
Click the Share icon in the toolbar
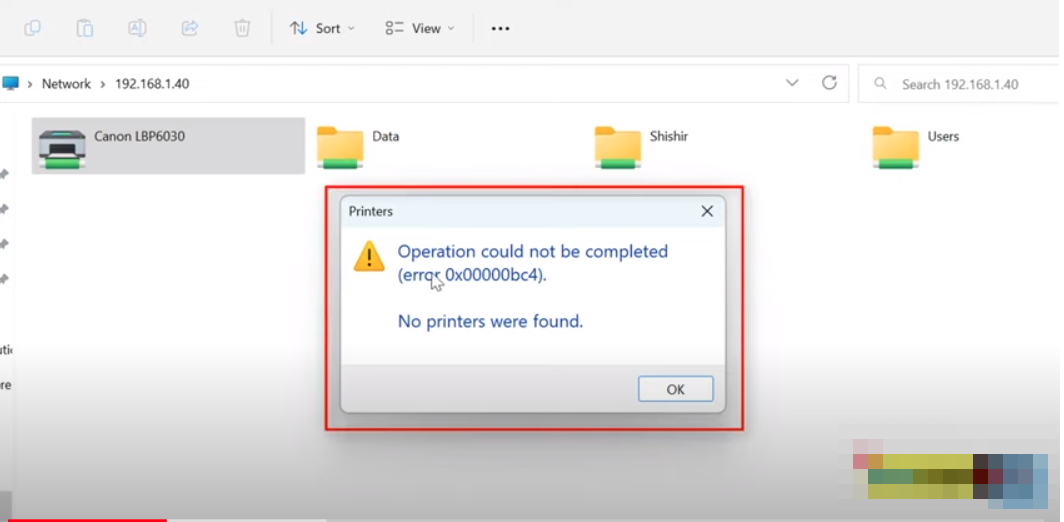189,28
